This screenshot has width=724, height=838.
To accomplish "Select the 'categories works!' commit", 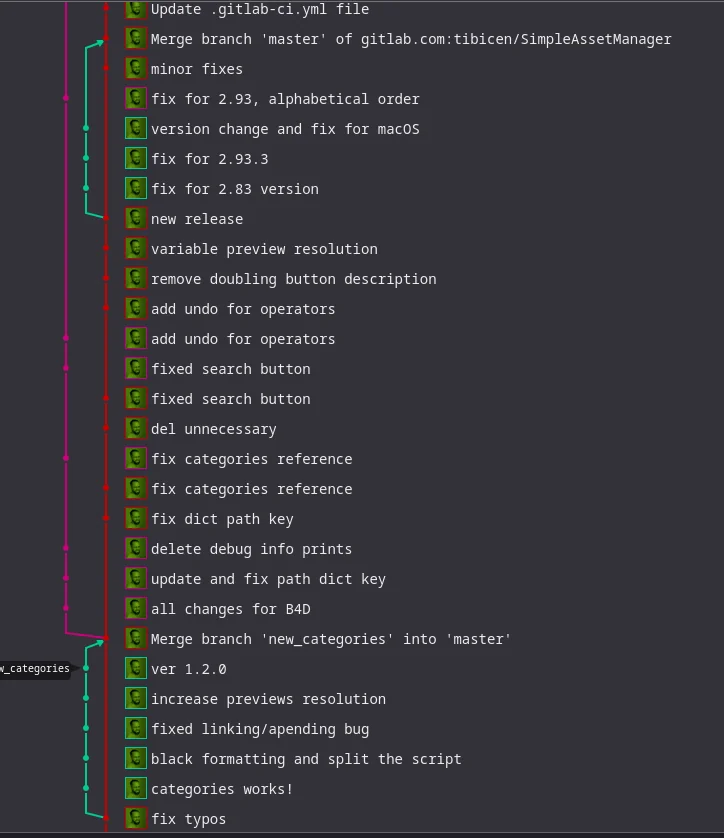I will [x=222, y=789].
